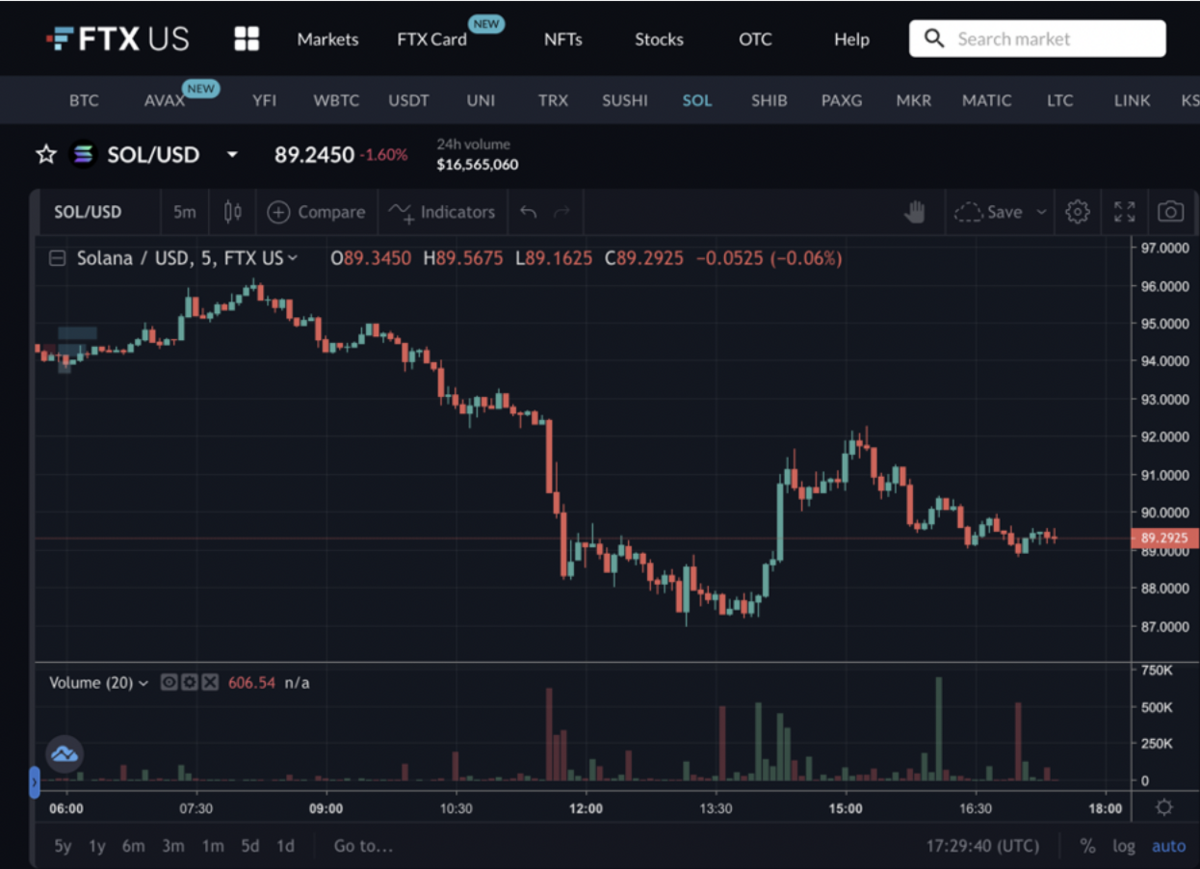
Task: Redo the chart action
Action: point(562,212)
